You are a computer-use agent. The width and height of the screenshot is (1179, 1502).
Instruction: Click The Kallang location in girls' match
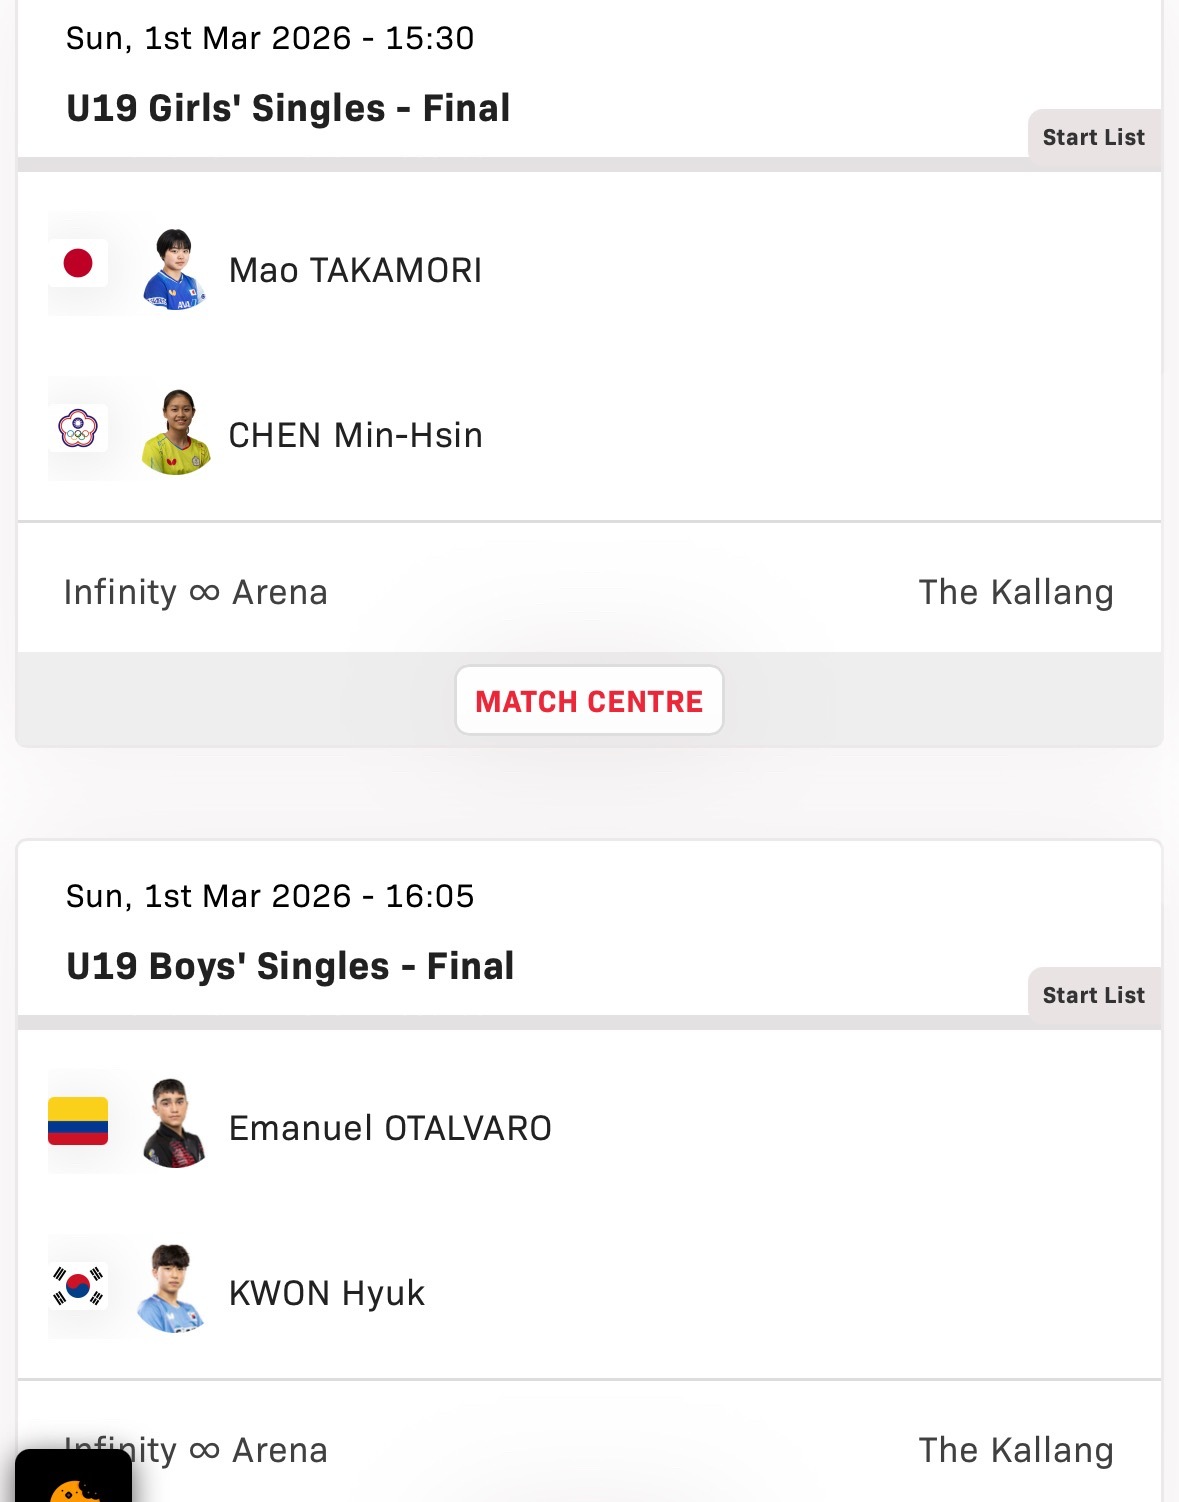[1016, 592]
